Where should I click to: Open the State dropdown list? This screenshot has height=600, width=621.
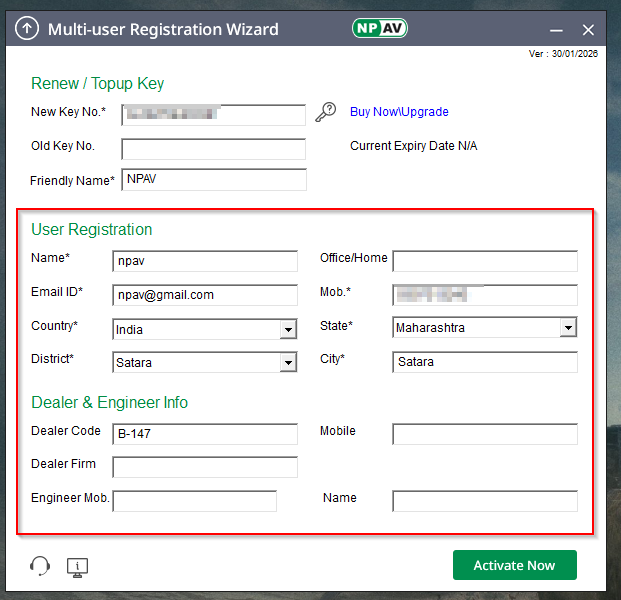tap(568, 327)
